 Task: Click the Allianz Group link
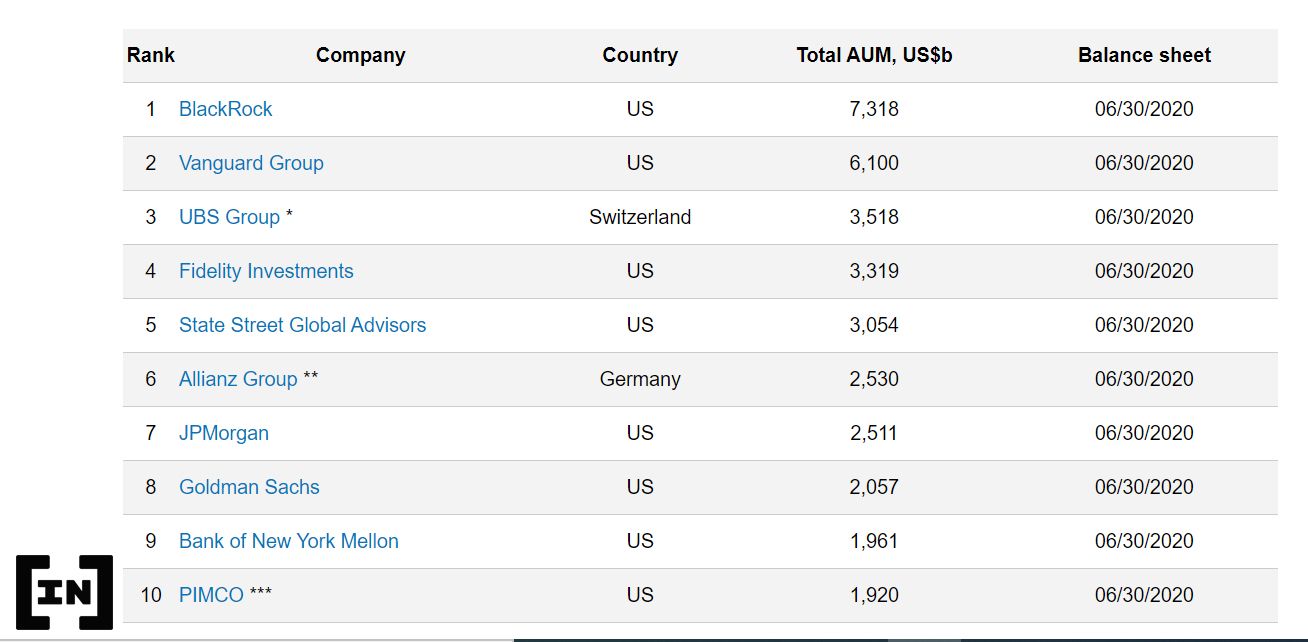[238, 379]
